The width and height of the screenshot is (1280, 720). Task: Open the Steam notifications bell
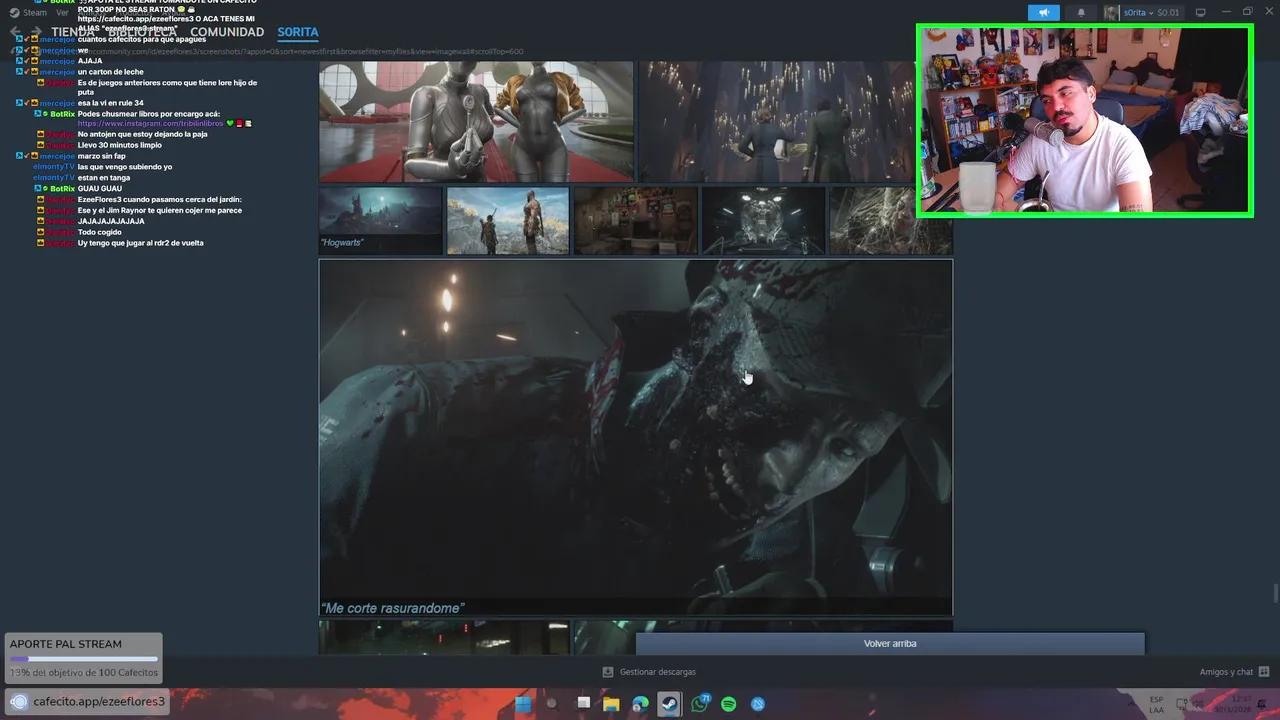[1081, 13]
